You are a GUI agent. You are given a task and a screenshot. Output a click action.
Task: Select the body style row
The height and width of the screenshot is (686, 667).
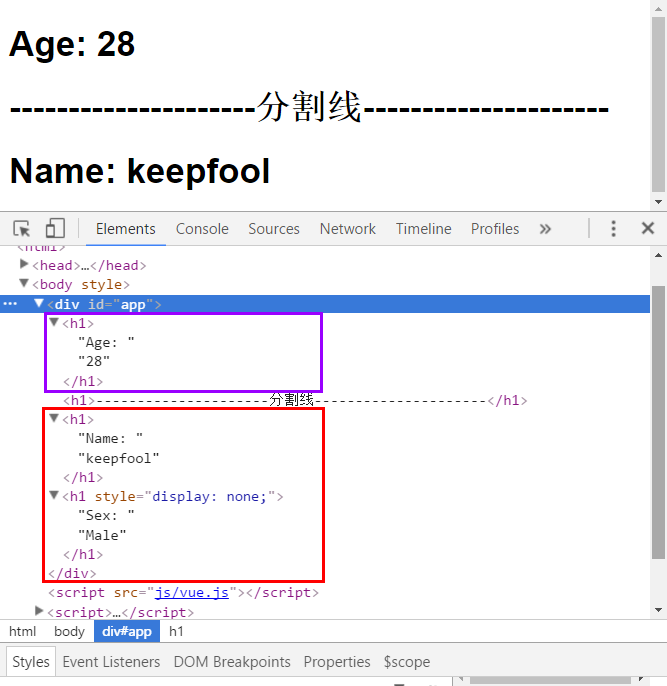tap(81, 284)
